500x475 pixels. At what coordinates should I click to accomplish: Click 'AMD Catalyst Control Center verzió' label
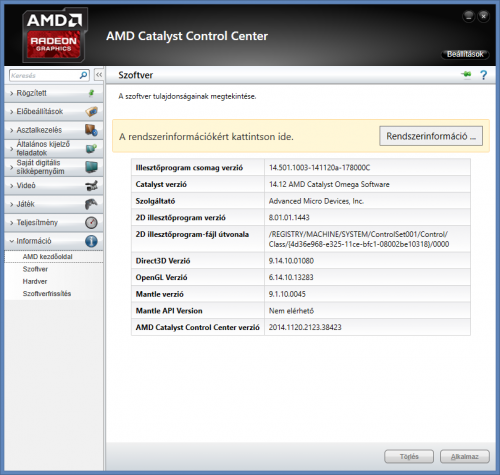[x=197, y=327]
